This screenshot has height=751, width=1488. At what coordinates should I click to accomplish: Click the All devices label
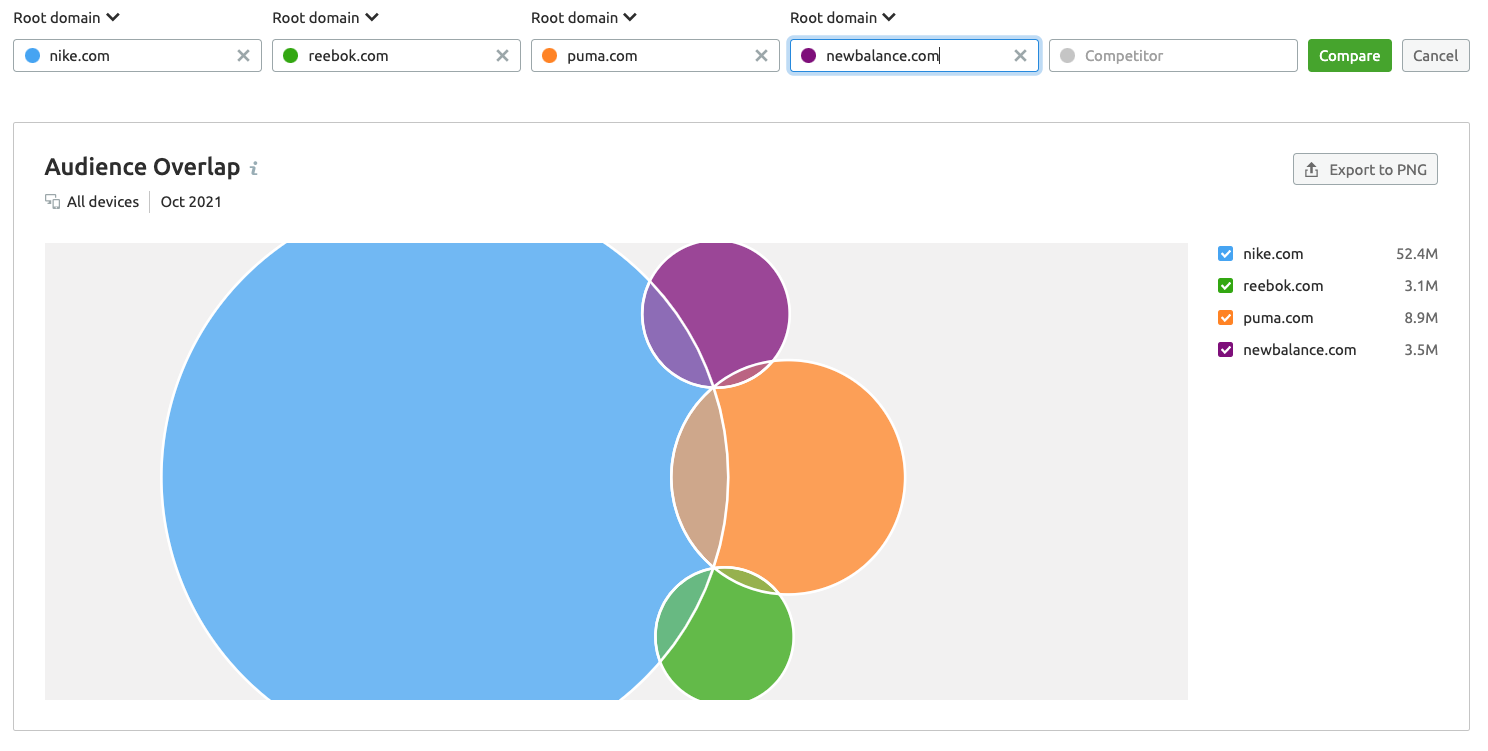click(103, 202)
